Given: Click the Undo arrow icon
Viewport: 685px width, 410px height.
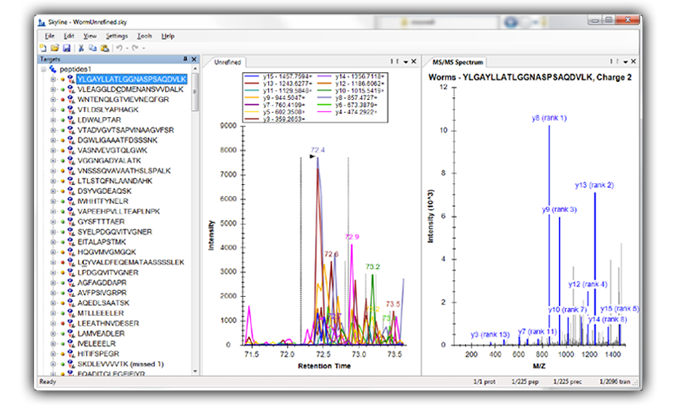Looking at the screenshot, I should [x=118, y=47].
